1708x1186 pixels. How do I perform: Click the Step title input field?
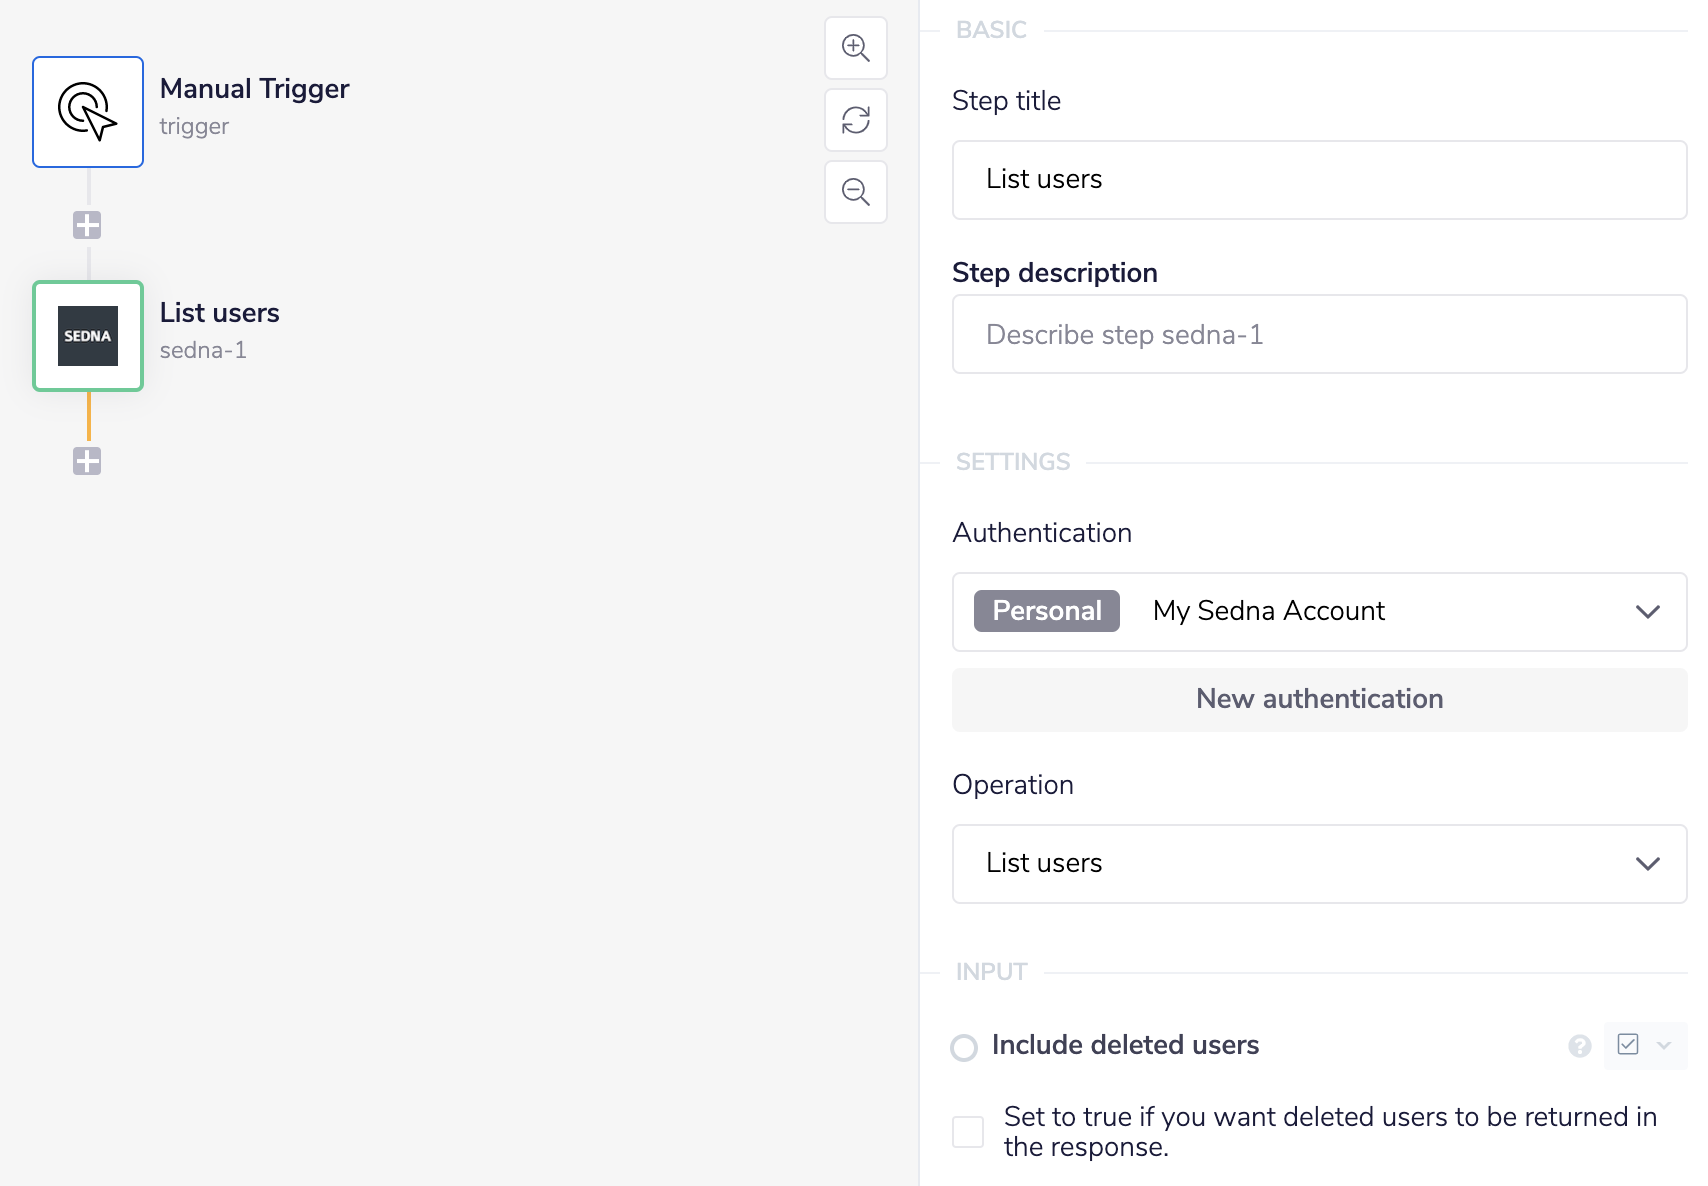(x=1319, y=180)
